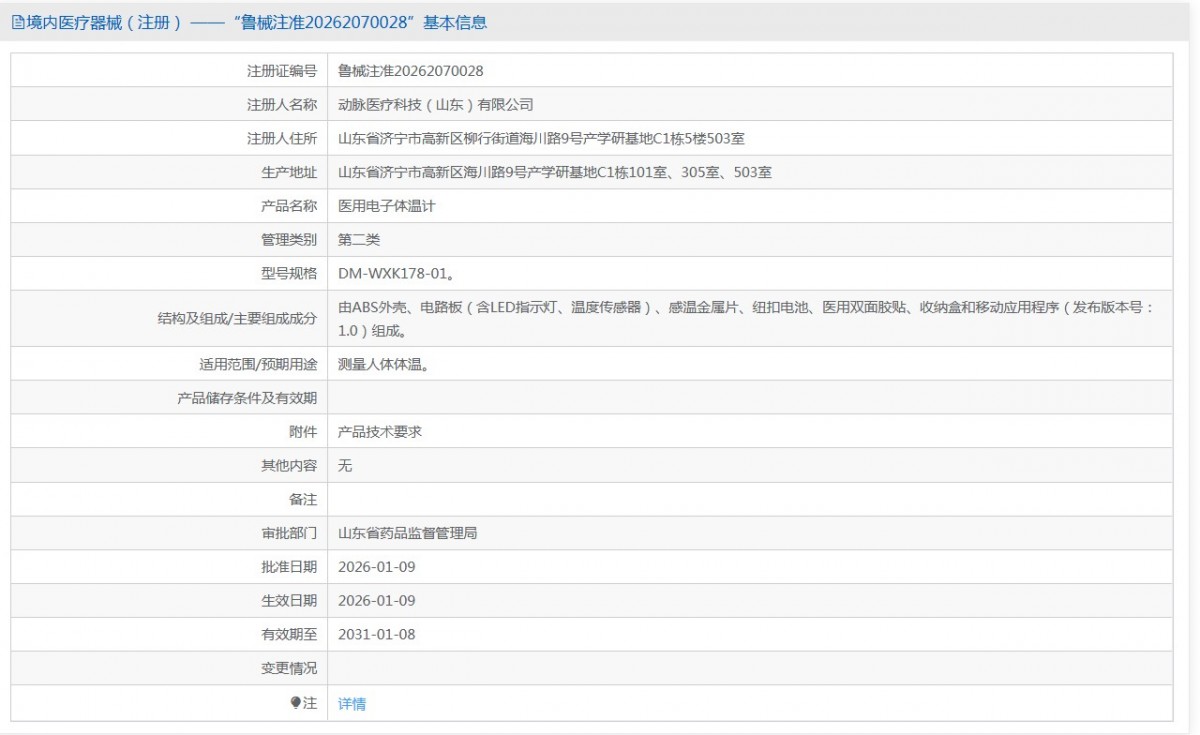Click the 注册证编号 label
The height and width of the screenshot is (735, 1200).
(x=282, y=71)
